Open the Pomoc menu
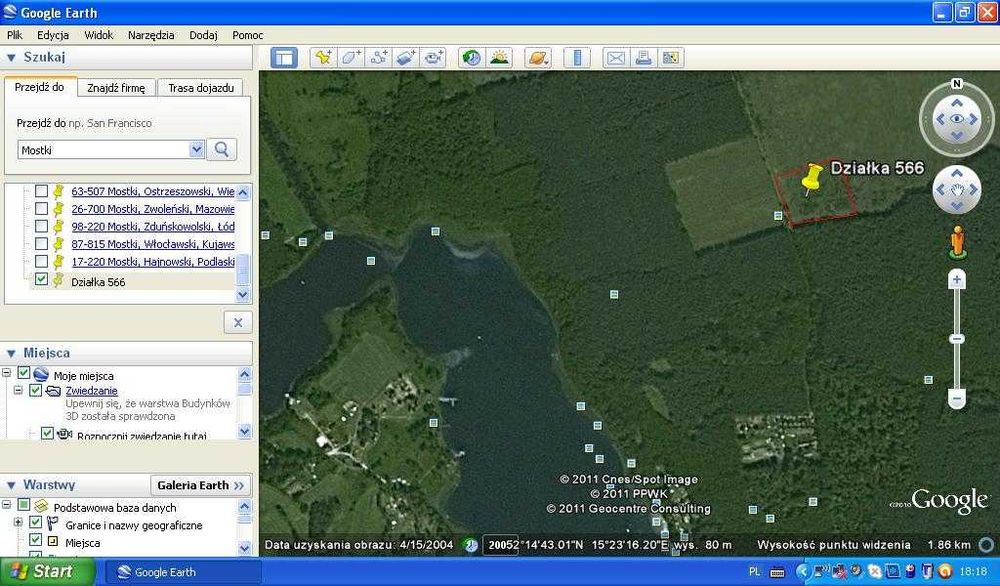1000x586 pixels. 247,35
